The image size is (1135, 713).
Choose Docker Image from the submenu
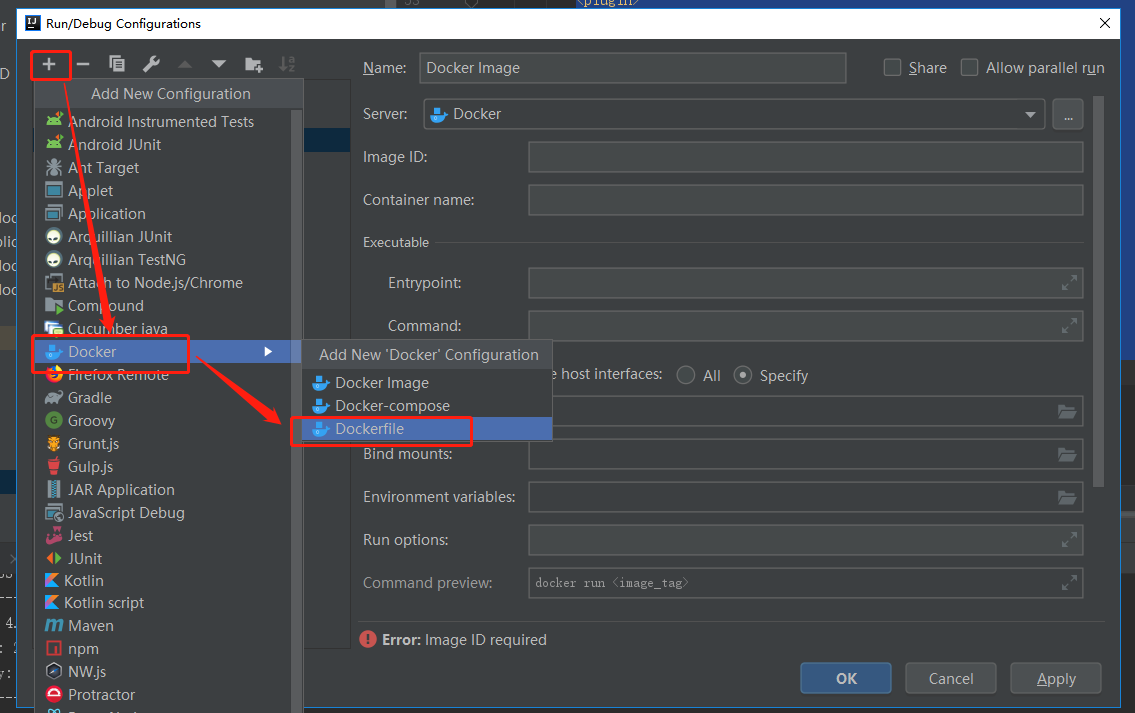pos(427,383)
